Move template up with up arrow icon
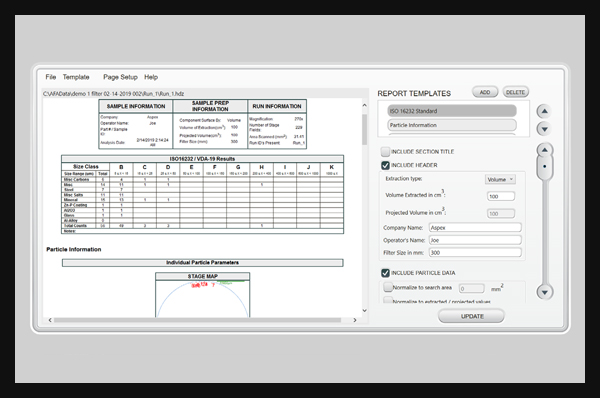This screenshot has height=398, width=600. pos(544,111)
